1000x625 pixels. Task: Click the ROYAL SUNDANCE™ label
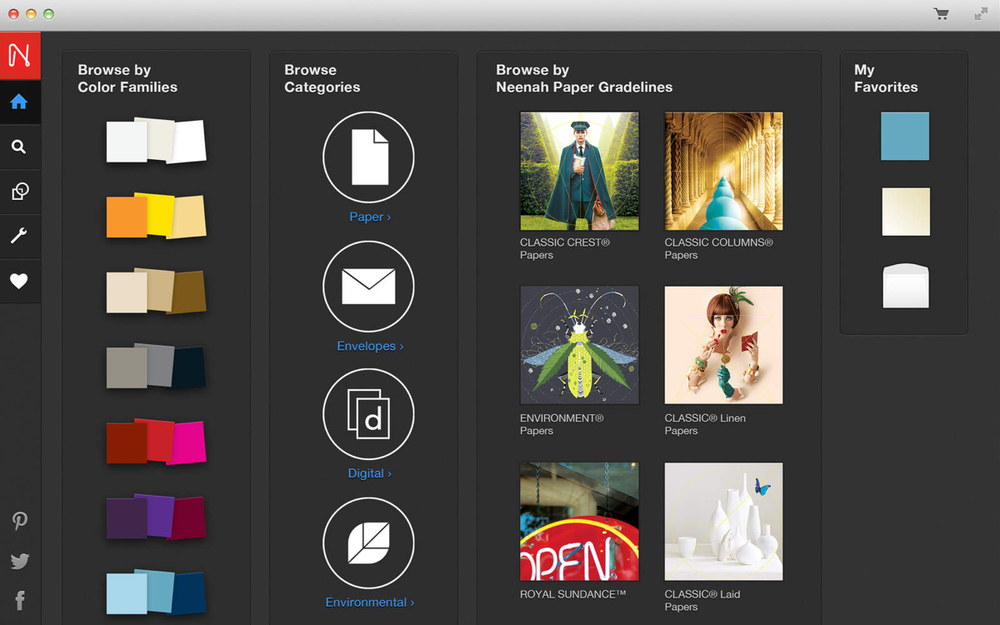click(x=573, y=594)
